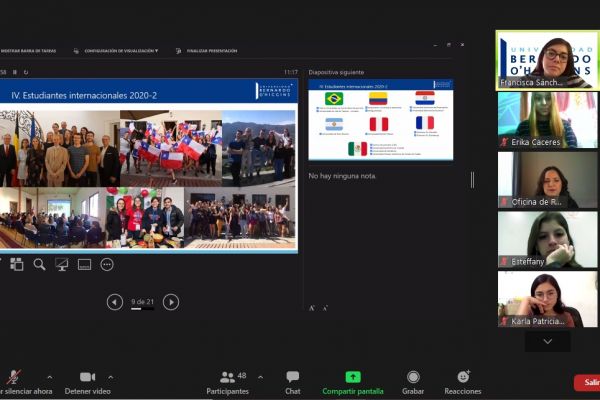Viewport: 600px width, 400px height.
Task: Toggle subtitles in presenter view
Action: (84, 265)
